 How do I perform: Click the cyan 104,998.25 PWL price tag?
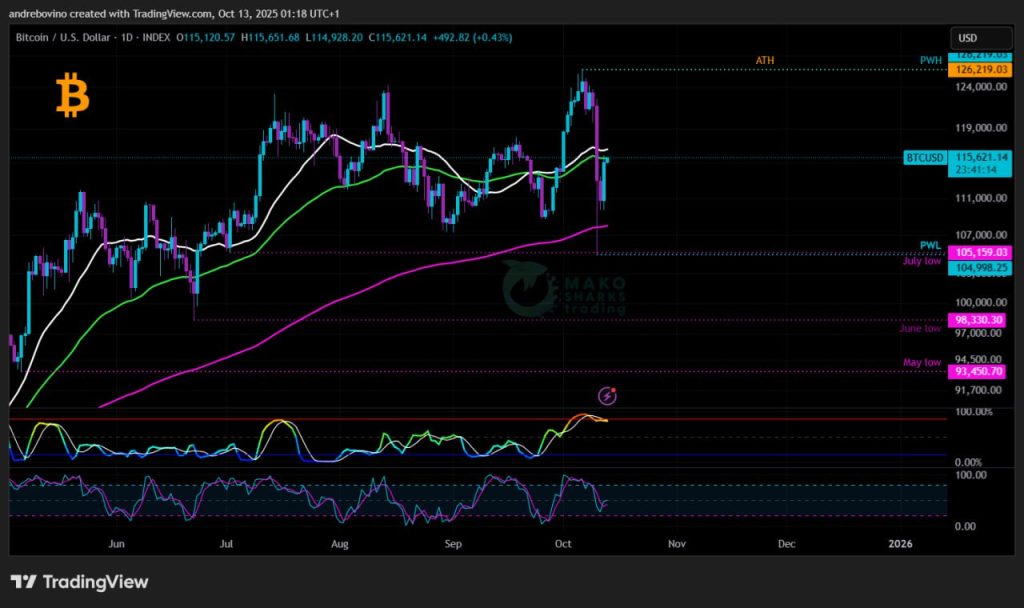[980, 268]
